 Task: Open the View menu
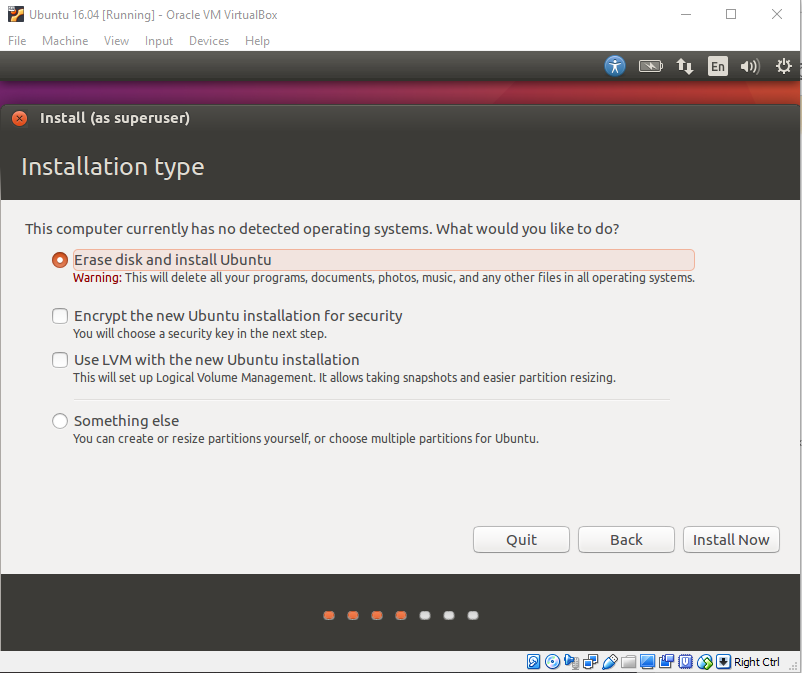[x=116, y=41]
